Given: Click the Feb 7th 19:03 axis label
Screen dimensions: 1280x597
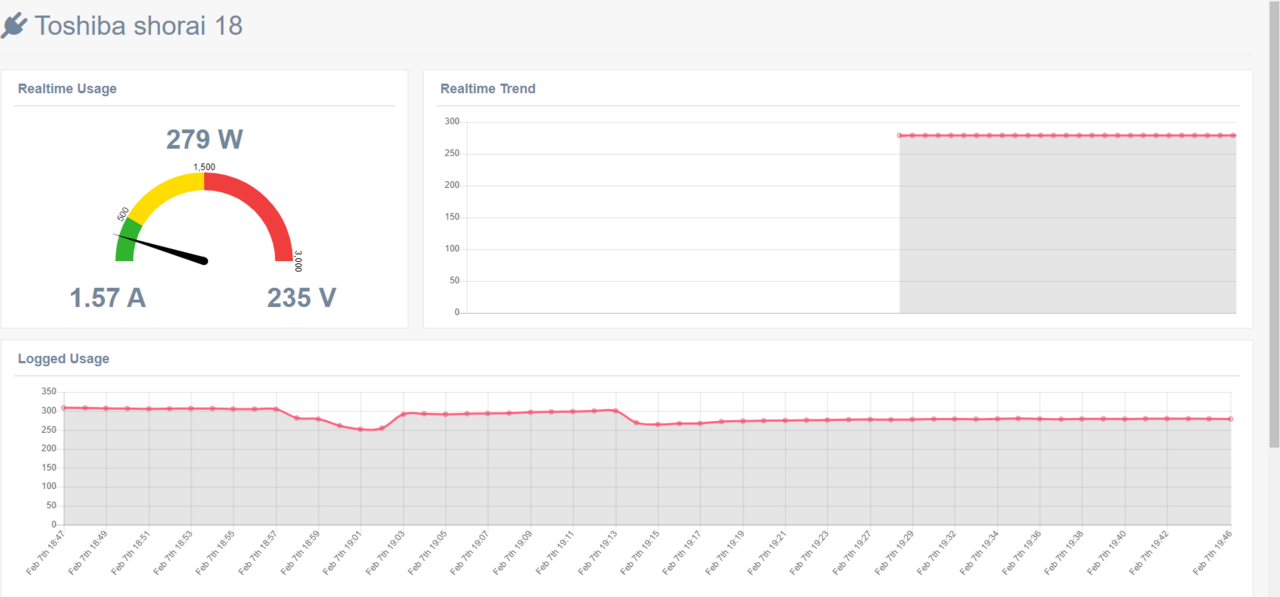Looking at the screenshot, I should [386, 552].
